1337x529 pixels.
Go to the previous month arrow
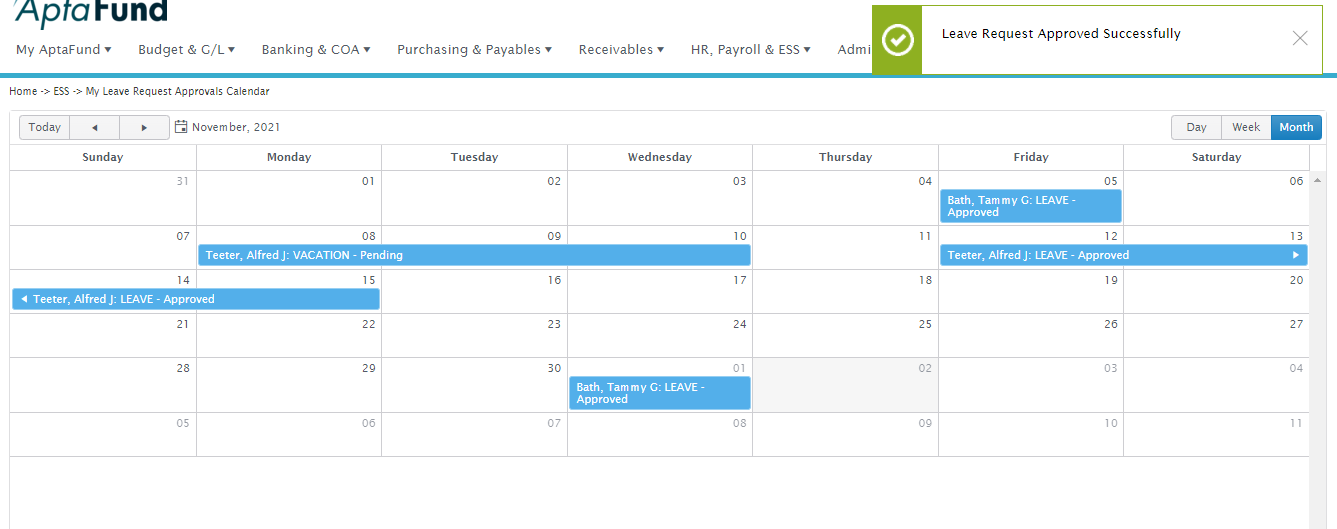pyautogui.click(x=95, y=127)
